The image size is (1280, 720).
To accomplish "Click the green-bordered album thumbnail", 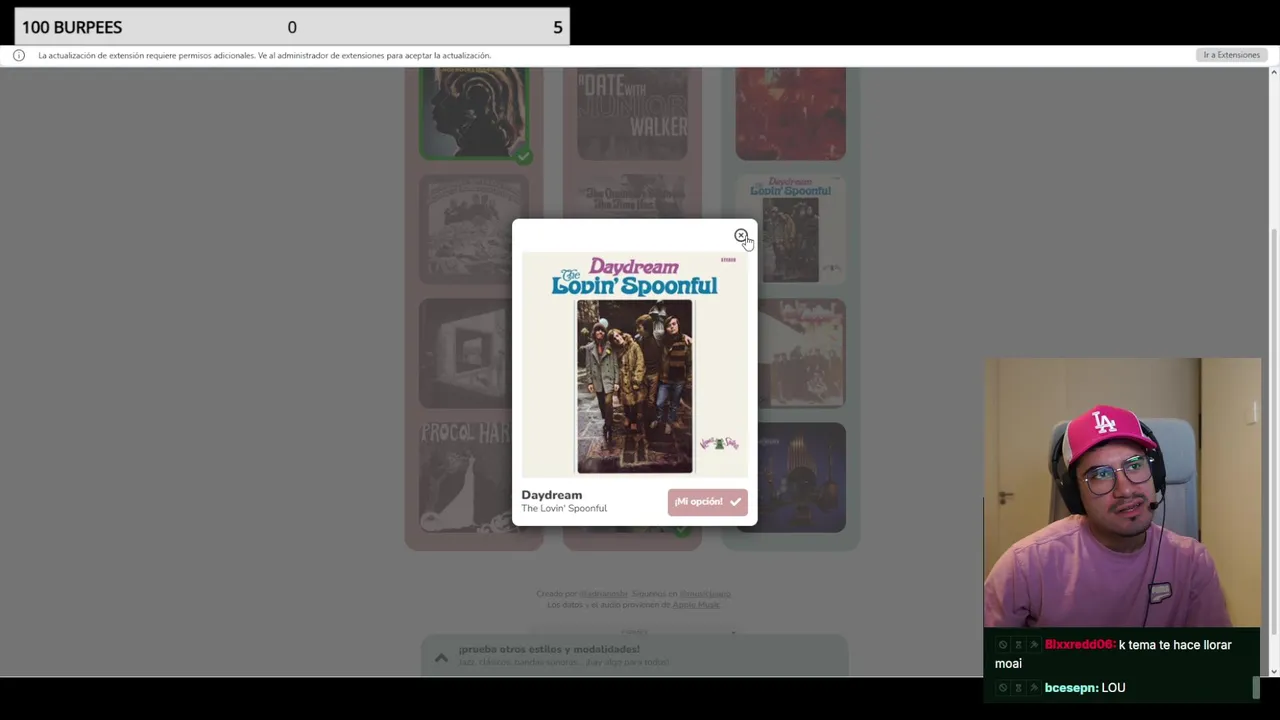I will 475,112.
